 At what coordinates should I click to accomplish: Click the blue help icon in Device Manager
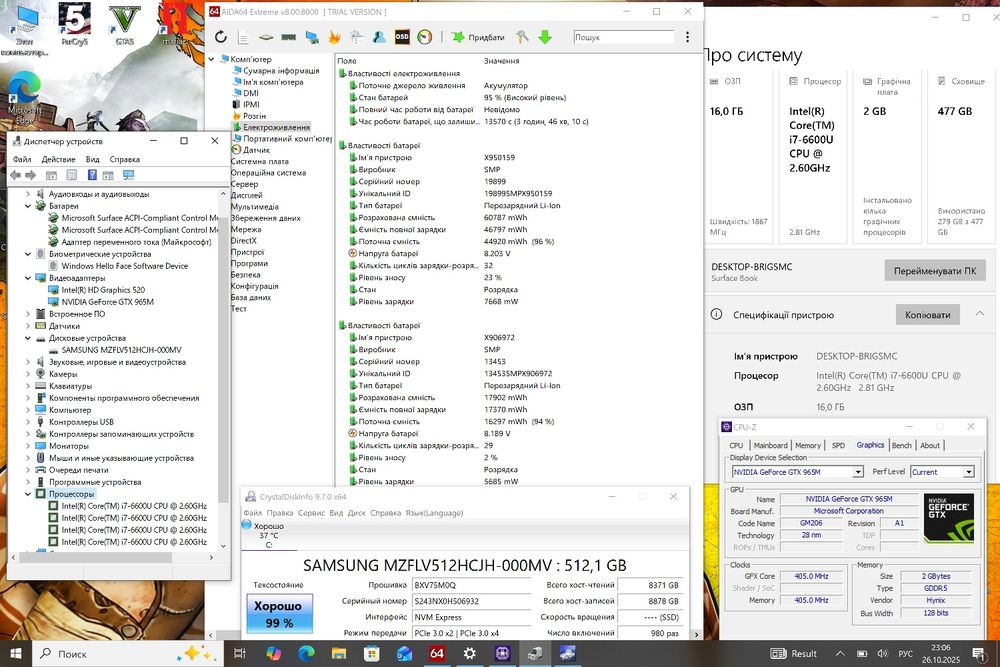pyautogui.click(x=92, y=175)
